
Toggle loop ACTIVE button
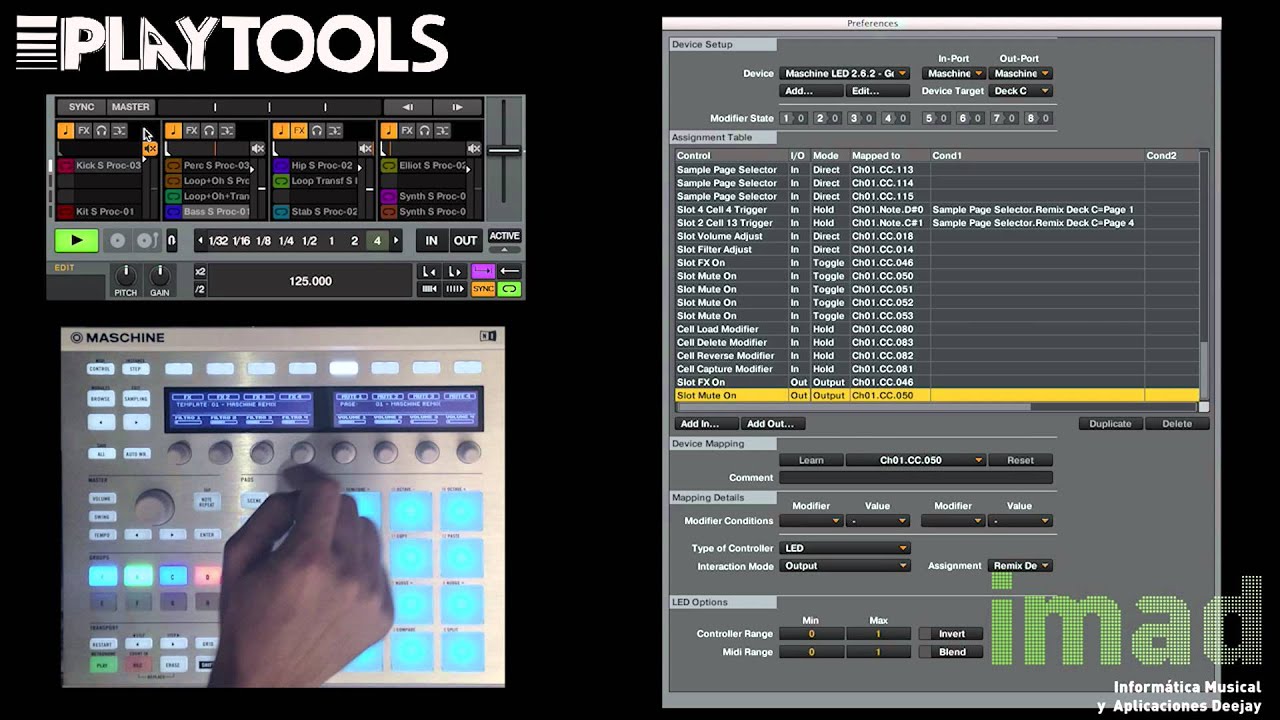point(504,236)
